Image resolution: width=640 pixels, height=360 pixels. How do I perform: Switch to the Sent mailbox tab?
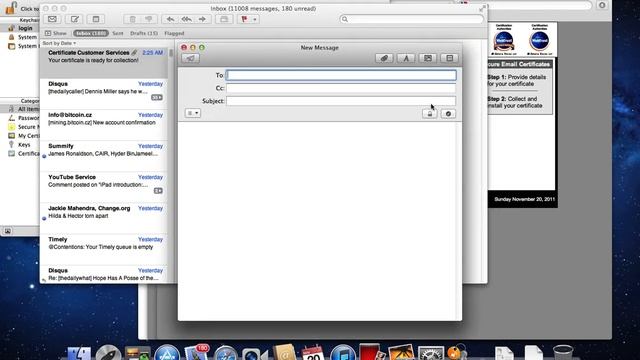click(x=118, y=33)
